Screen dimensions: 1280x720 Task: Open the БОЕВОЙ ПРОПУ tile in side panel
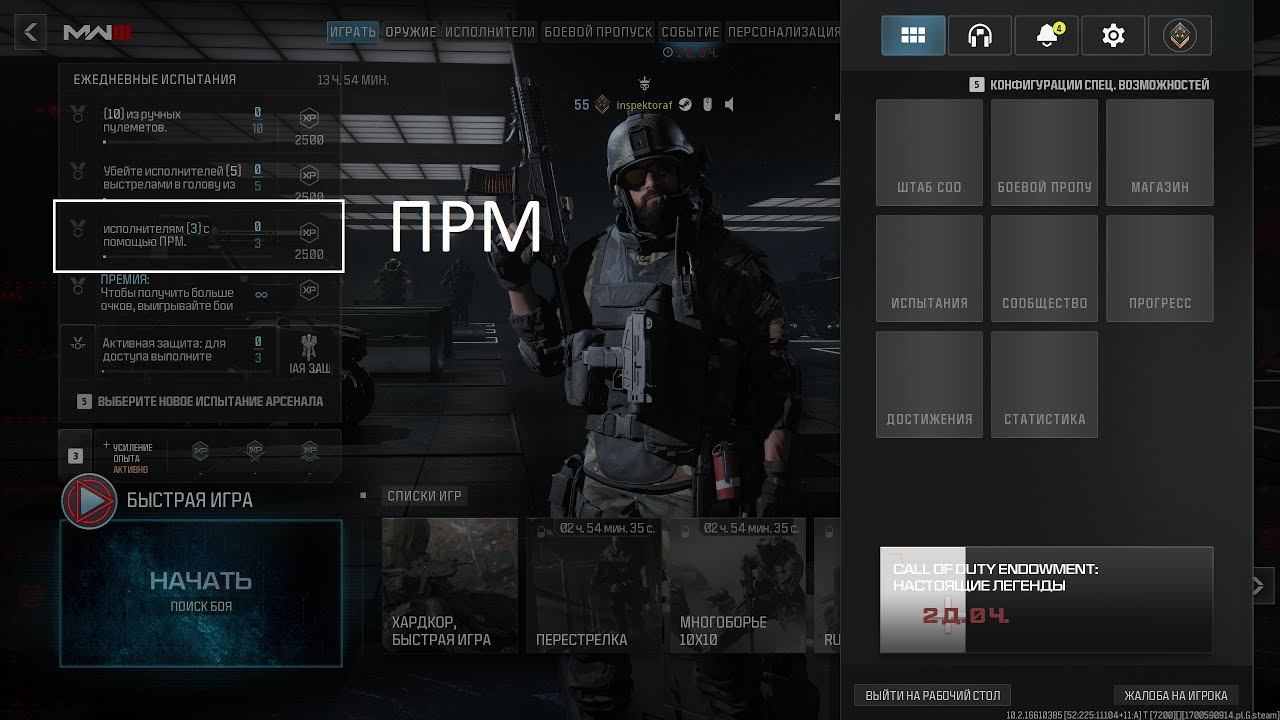(1044, 152)
